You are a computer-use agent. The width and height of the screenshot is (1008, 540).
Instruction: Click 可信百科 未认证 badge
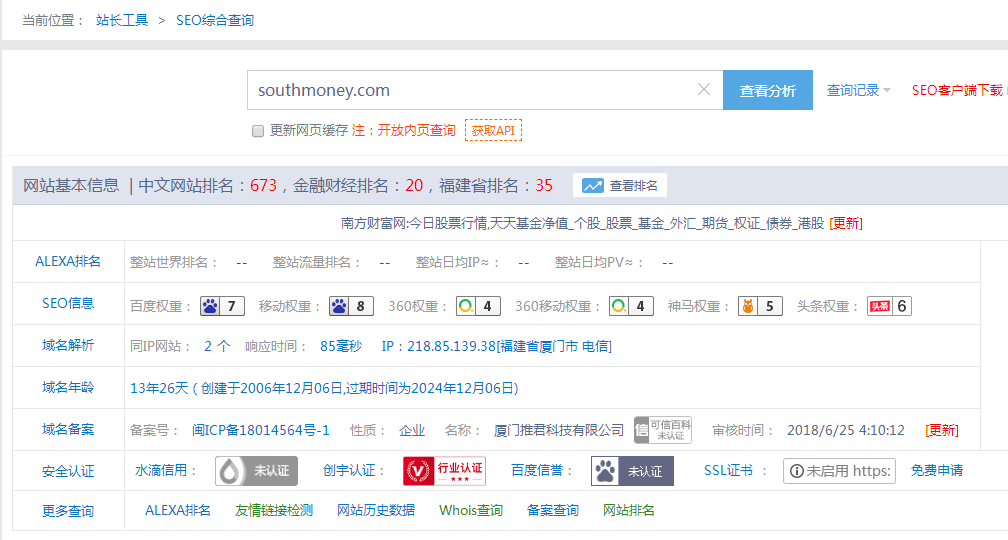point(663,430)
